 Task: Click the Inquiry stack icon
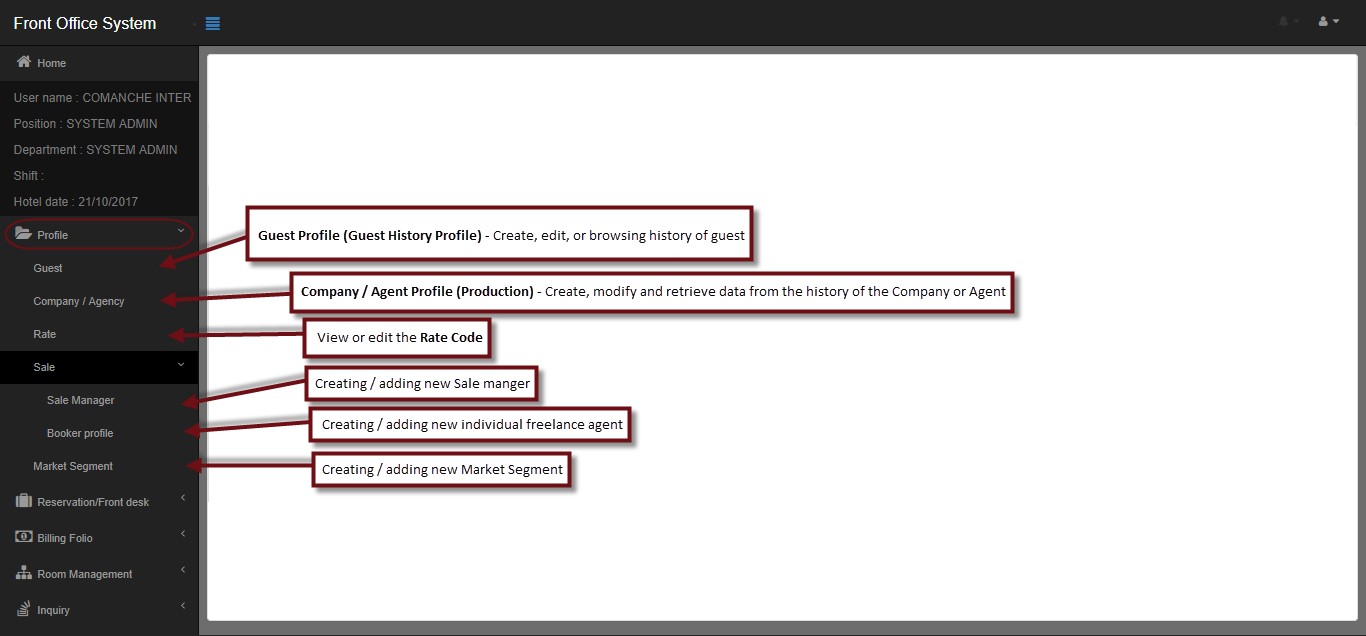point(24,609)
